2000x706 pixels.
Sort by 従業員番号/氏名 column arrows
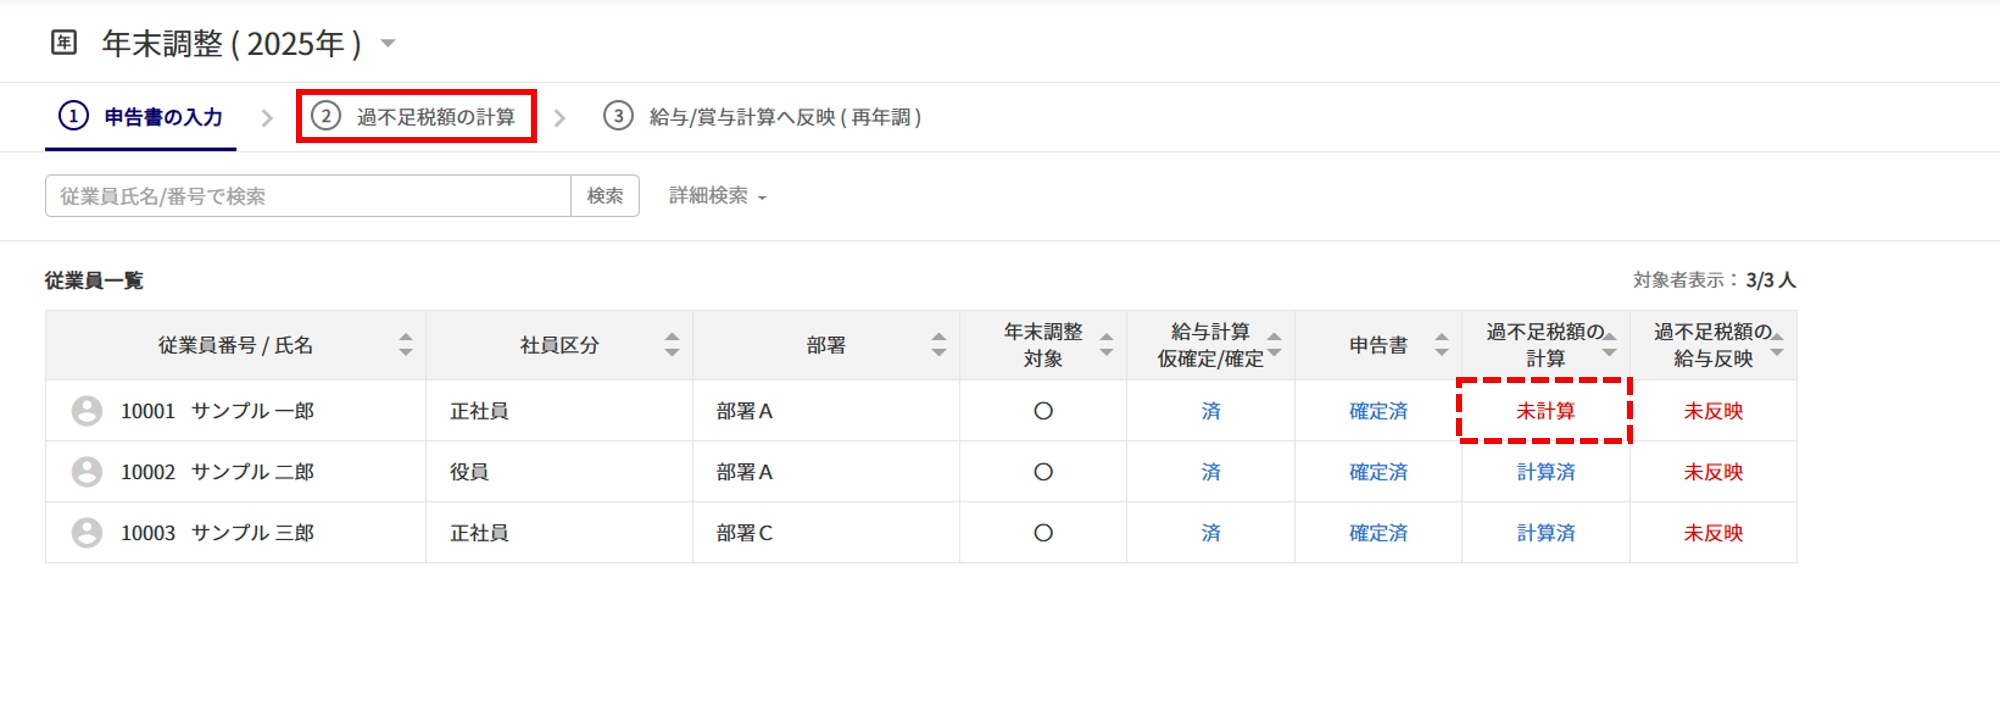click(405, 345)
